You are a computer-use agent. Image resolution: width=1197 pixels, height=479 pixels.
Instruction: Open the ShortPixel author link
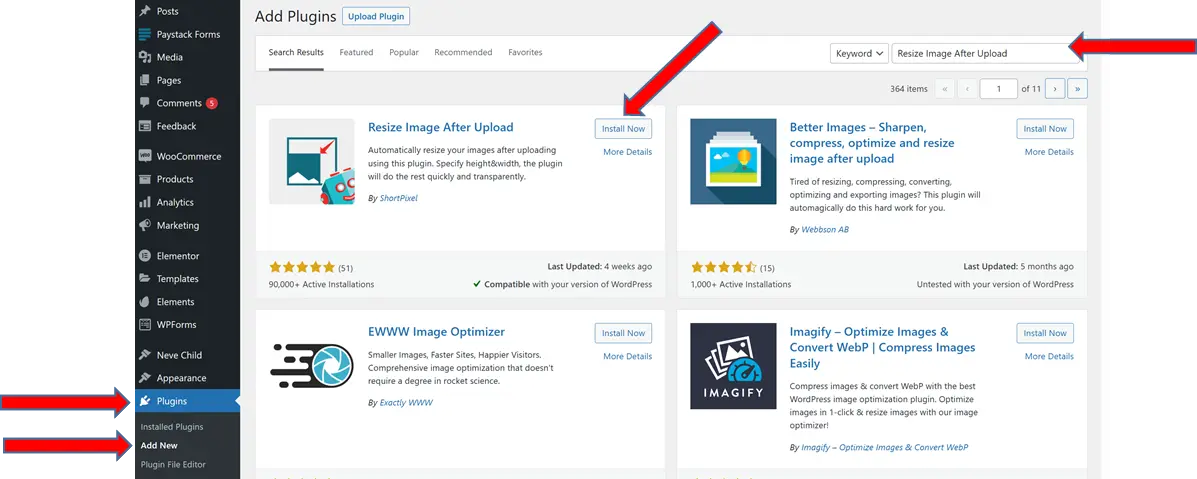tap(398, 198)
